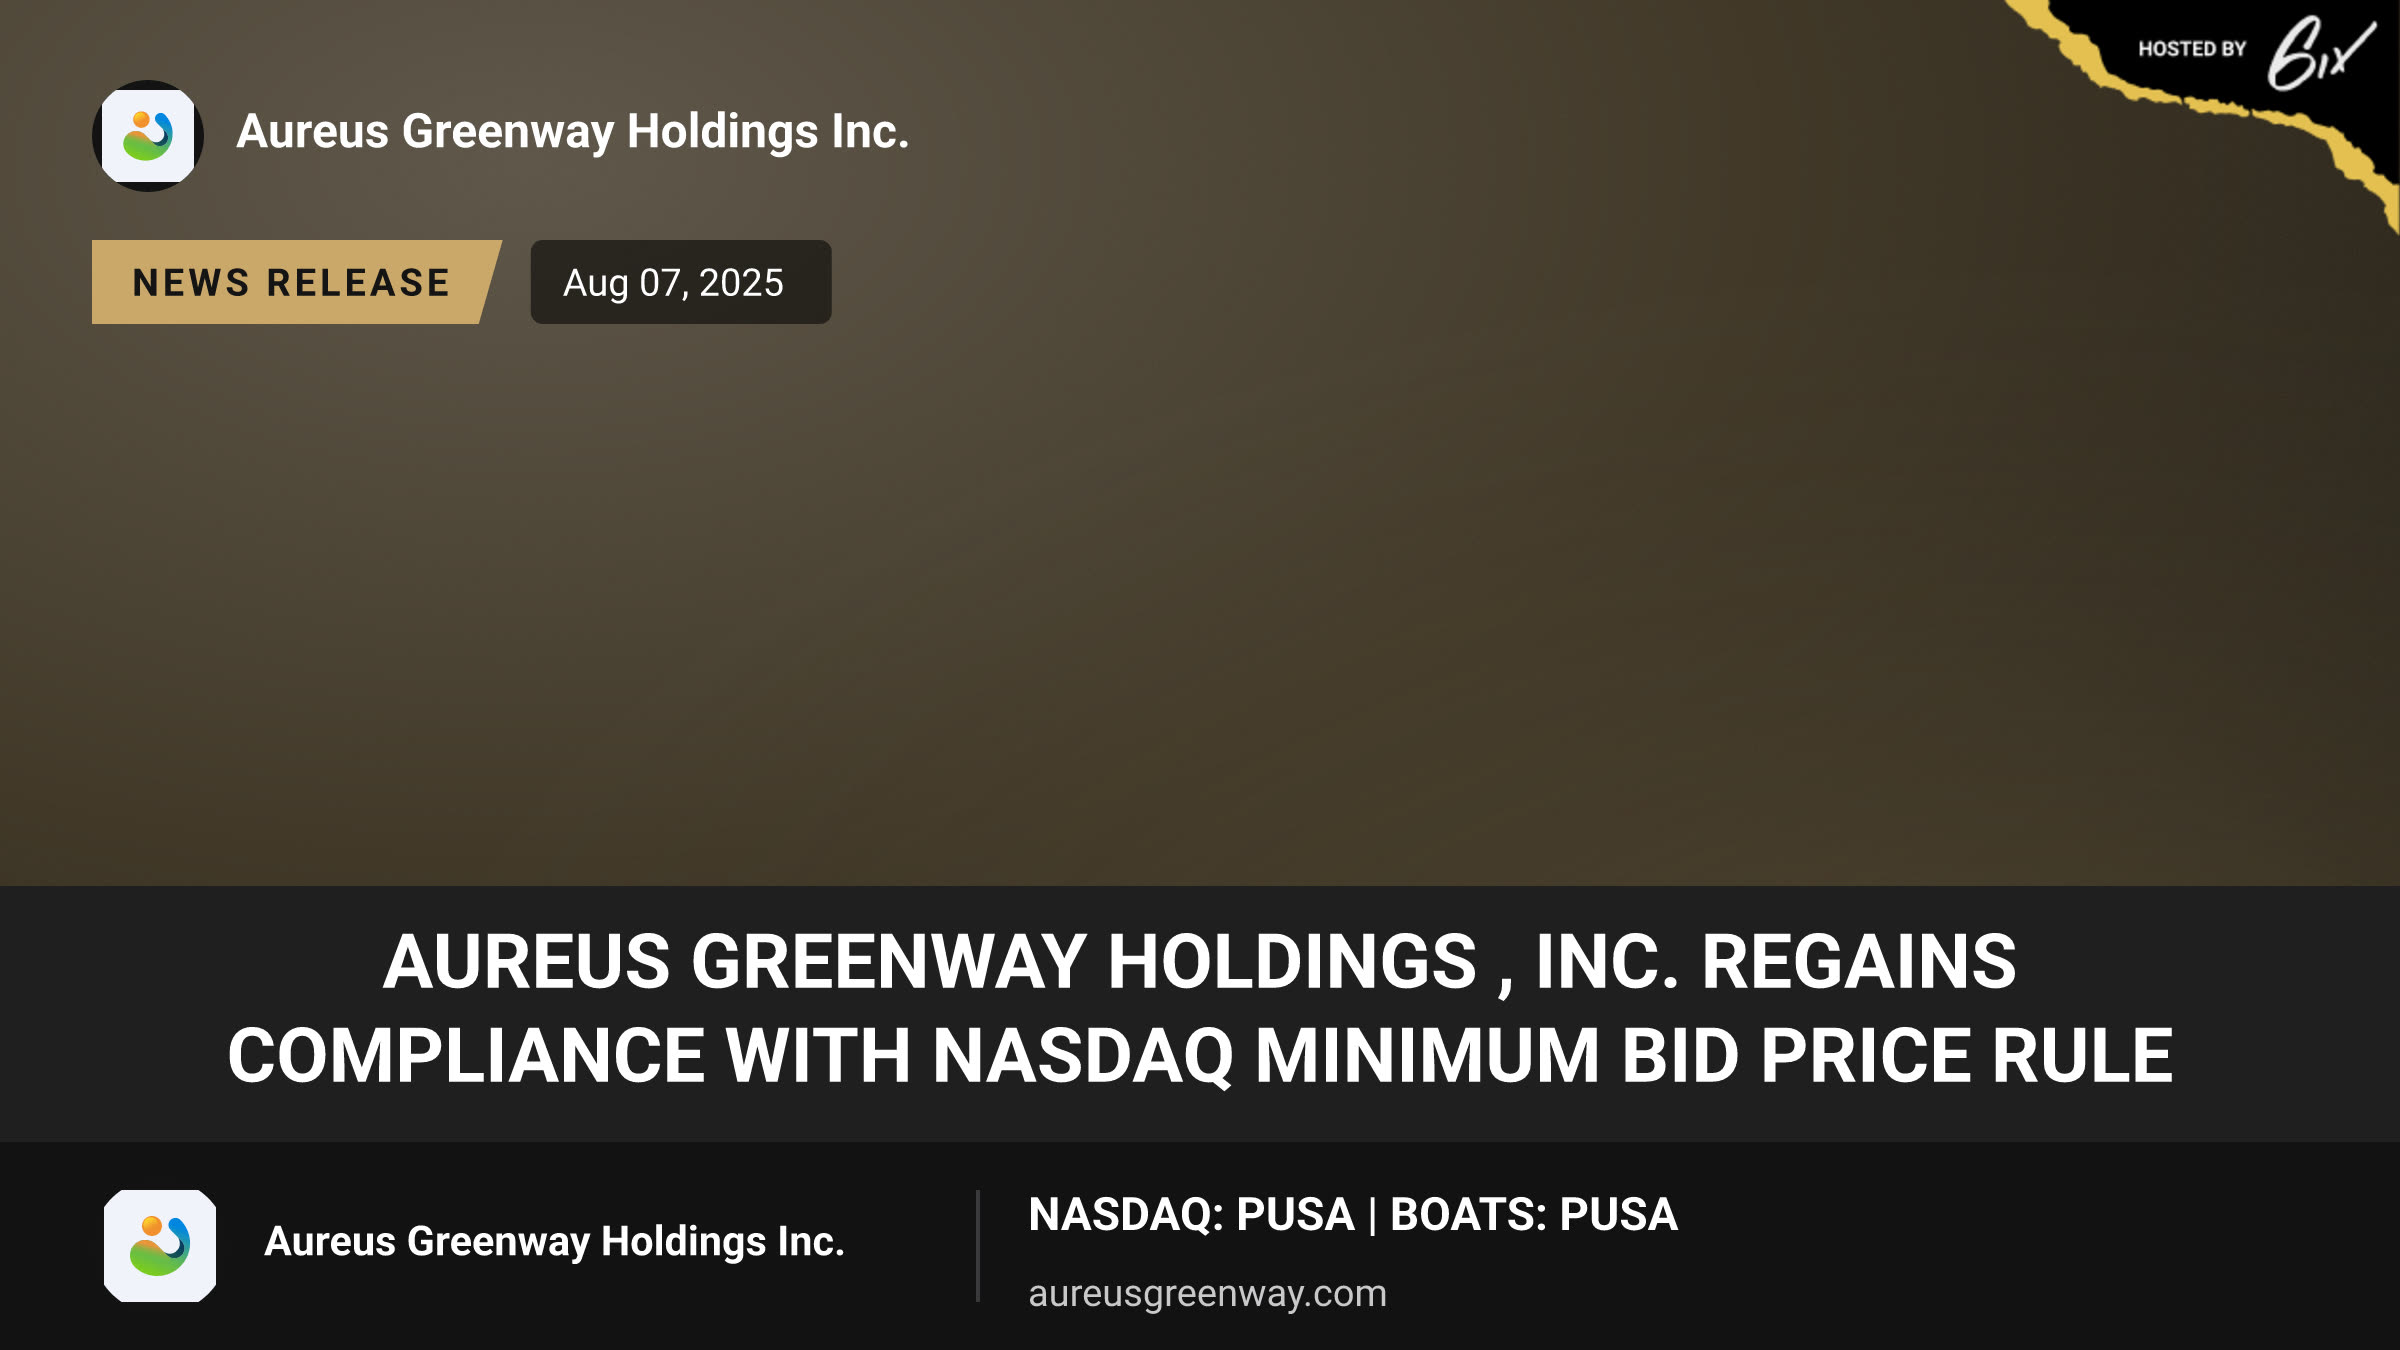Screen dimensions: 2400x1350
Task: Click the word REGAINS in the headline
Action: tap(1859, 962)
